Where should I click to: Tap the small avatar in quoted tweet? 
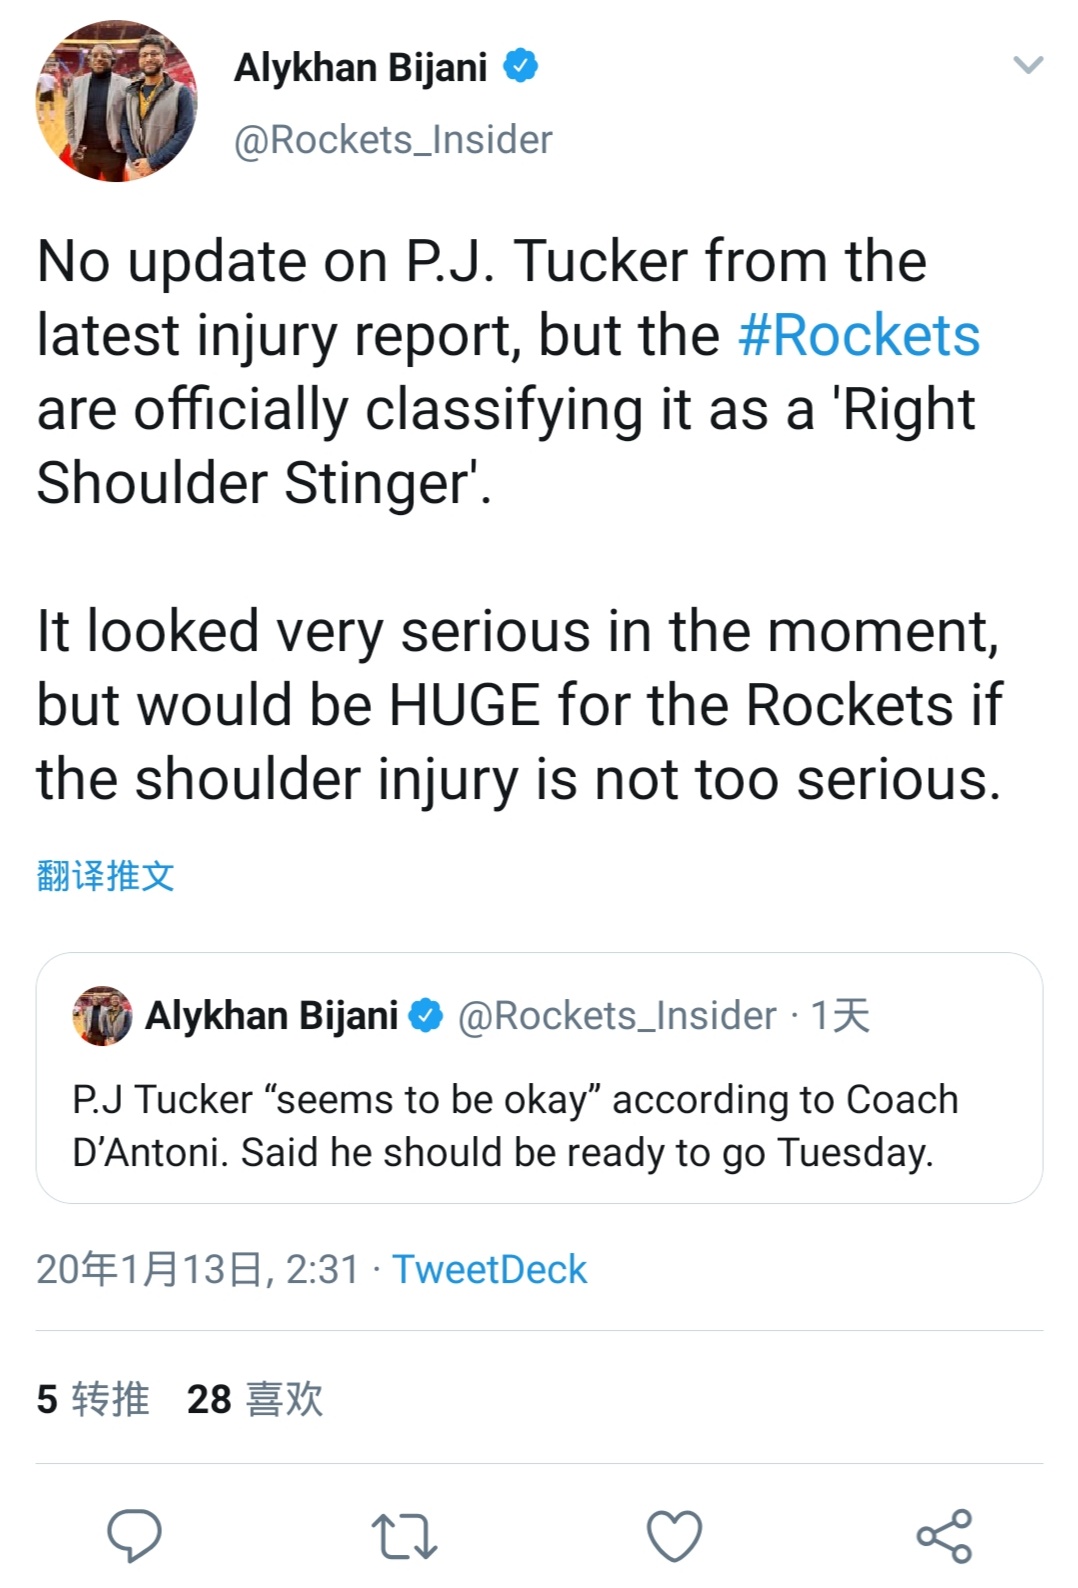tap(102, 1016)
